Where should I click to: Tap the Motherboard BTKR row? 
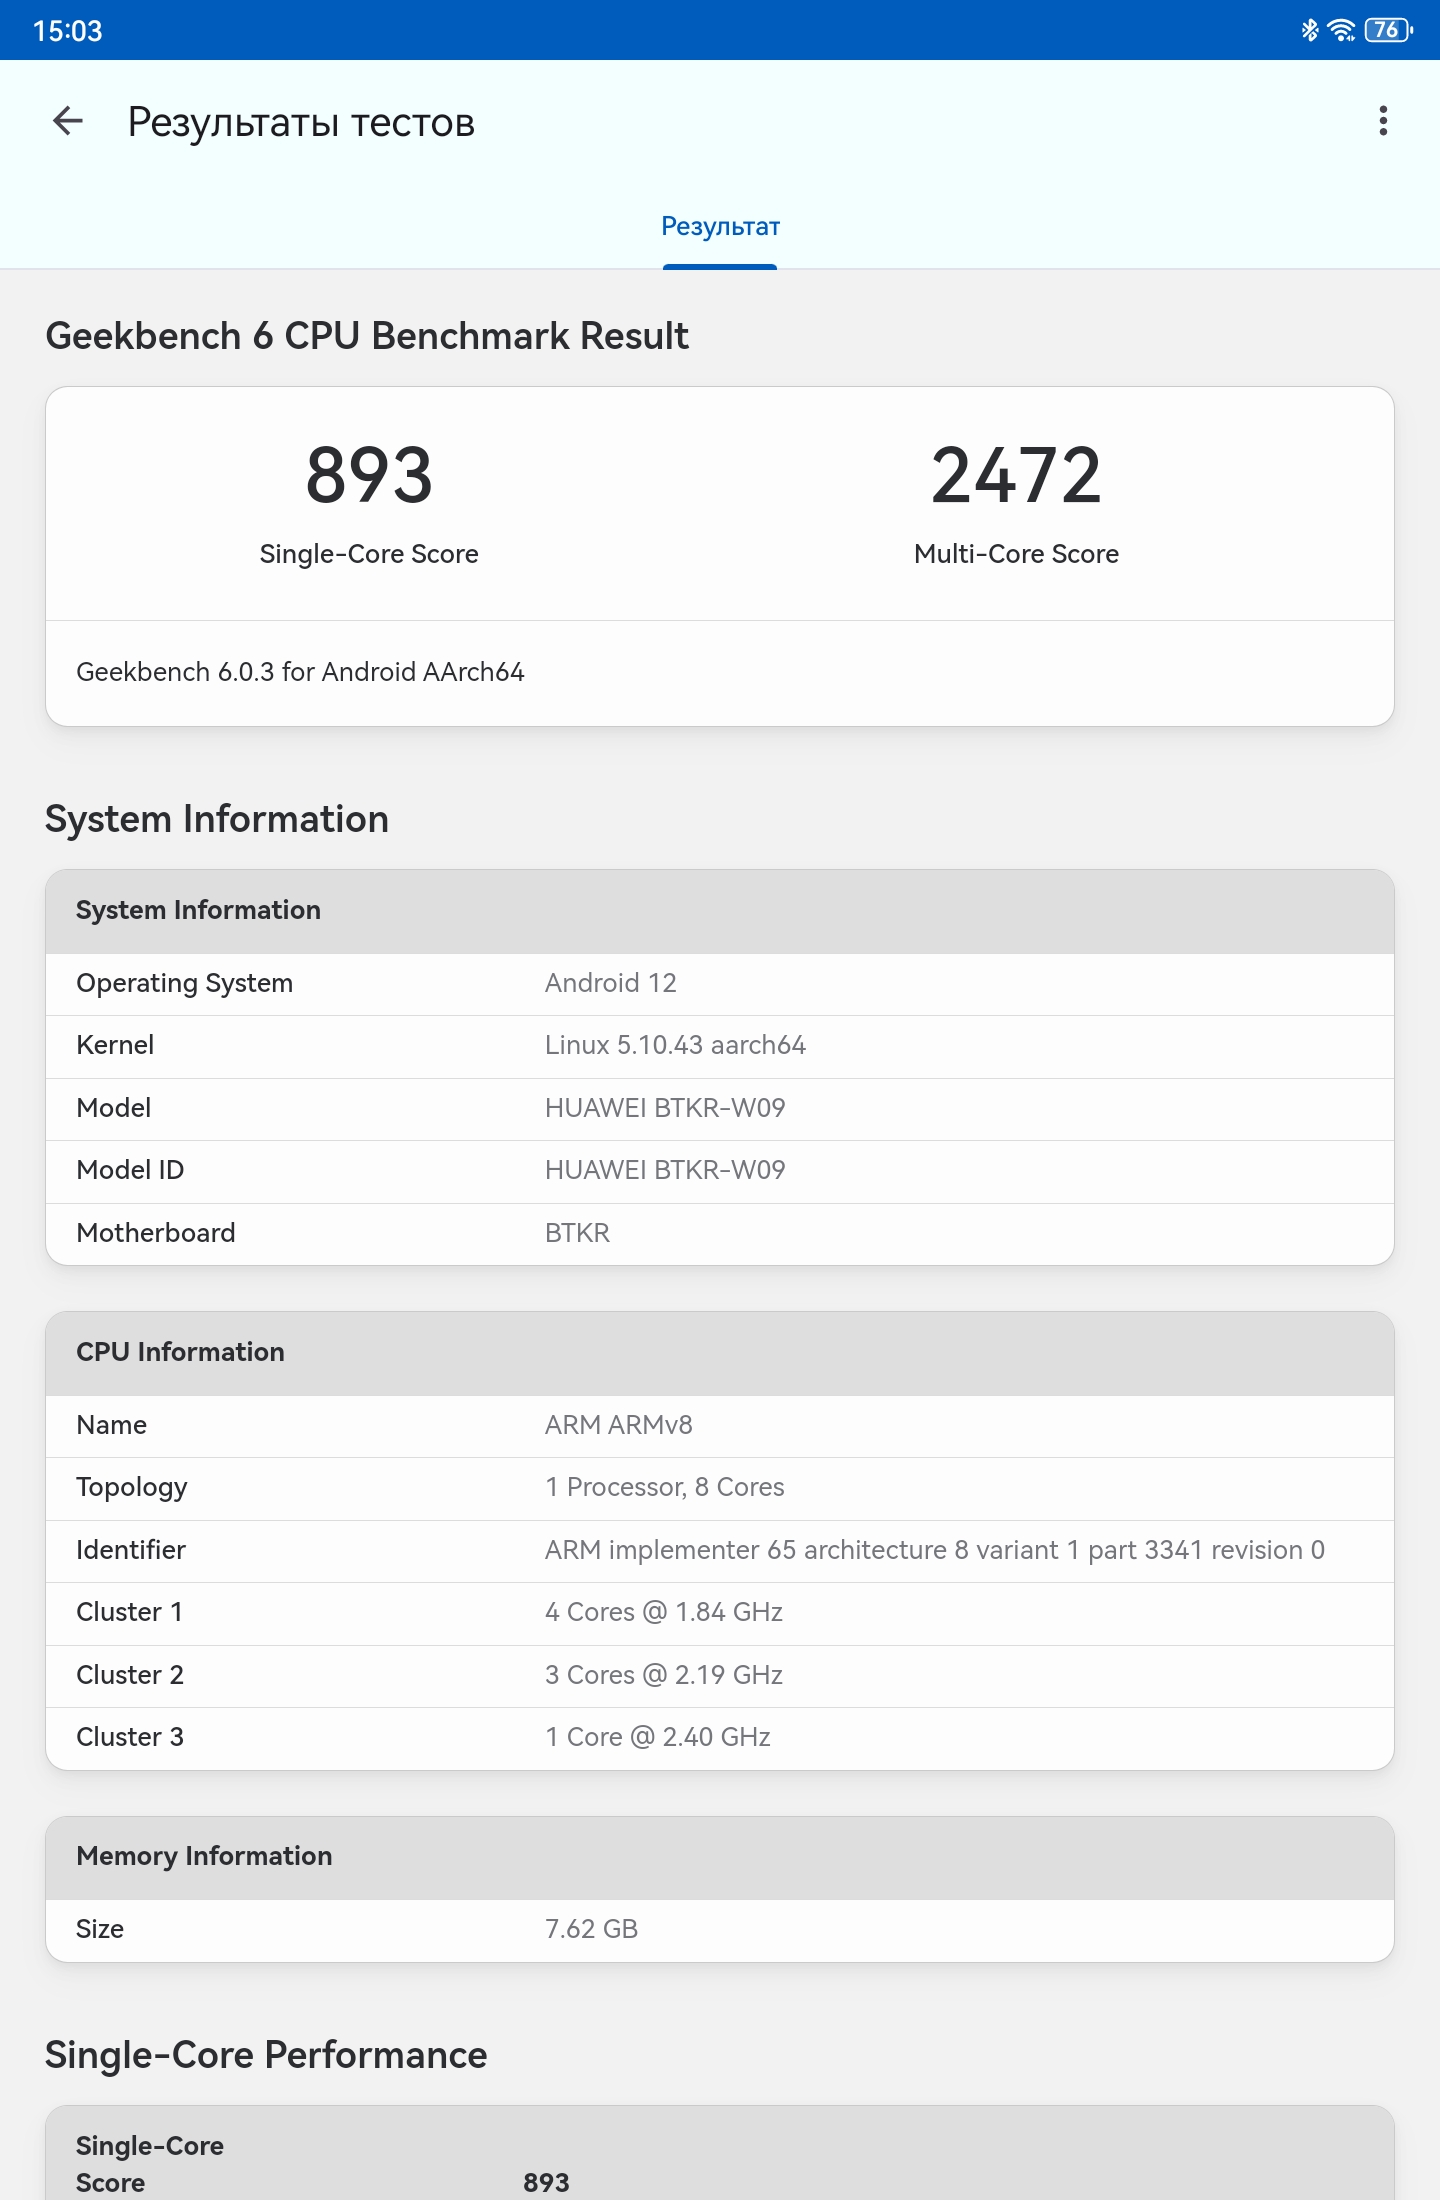click(x=720, y=1234)
